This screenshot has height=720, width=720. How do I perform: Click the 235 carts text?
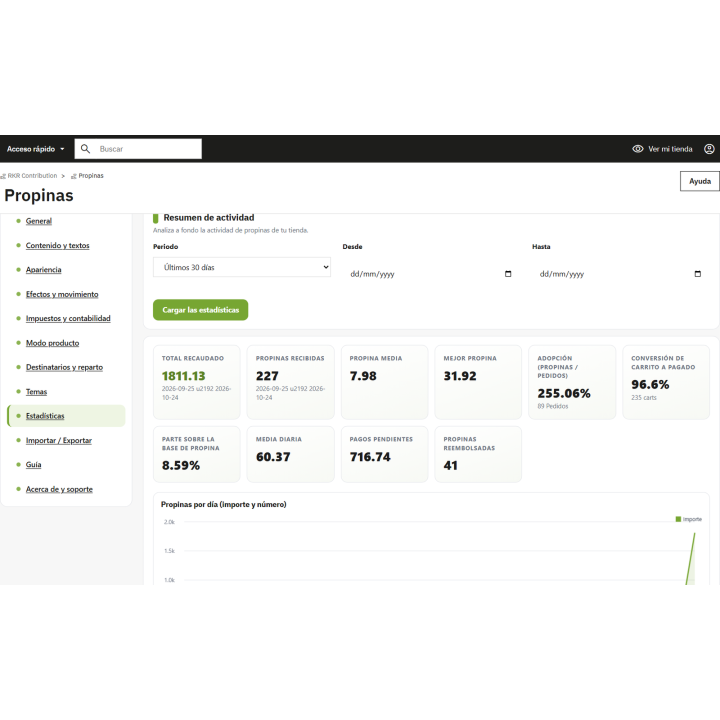[x=644, y=398]
